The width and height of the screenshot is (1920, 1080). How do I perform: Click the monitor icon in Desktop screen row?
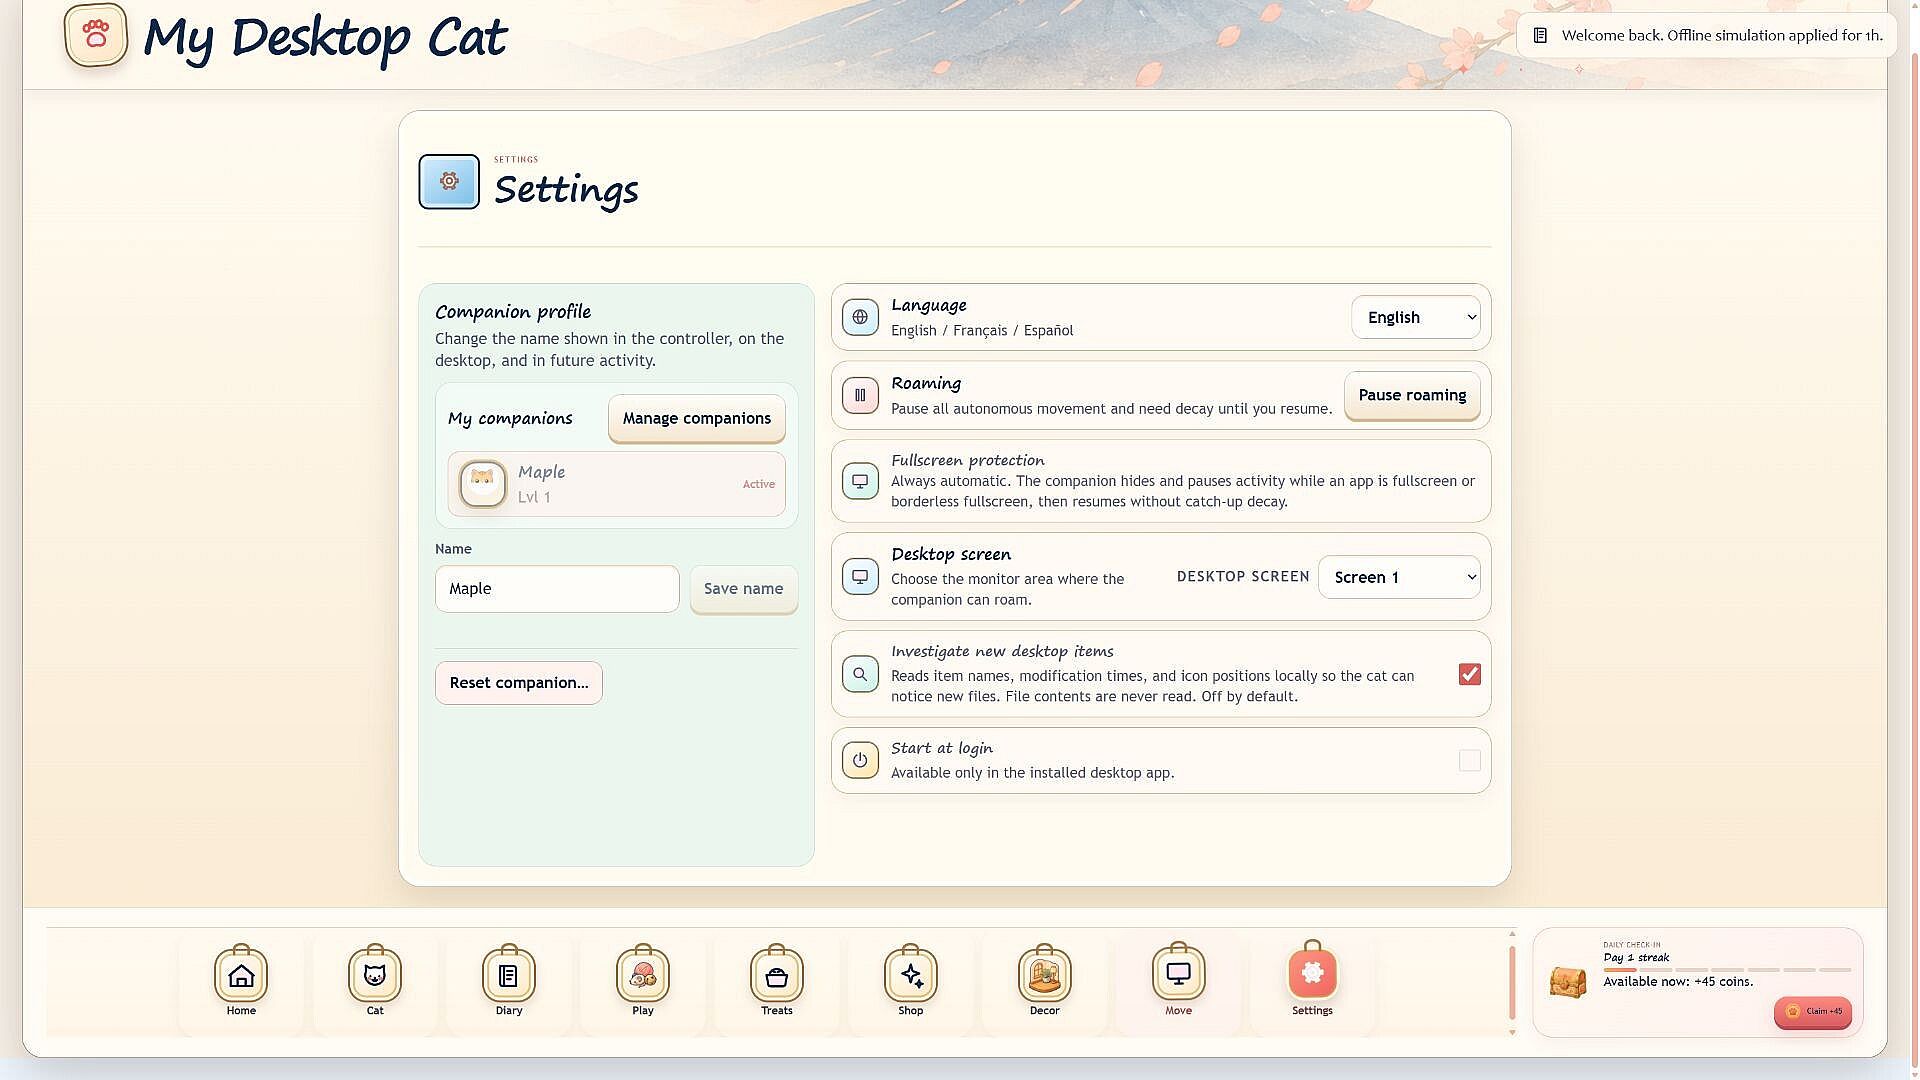click(860, 576)
